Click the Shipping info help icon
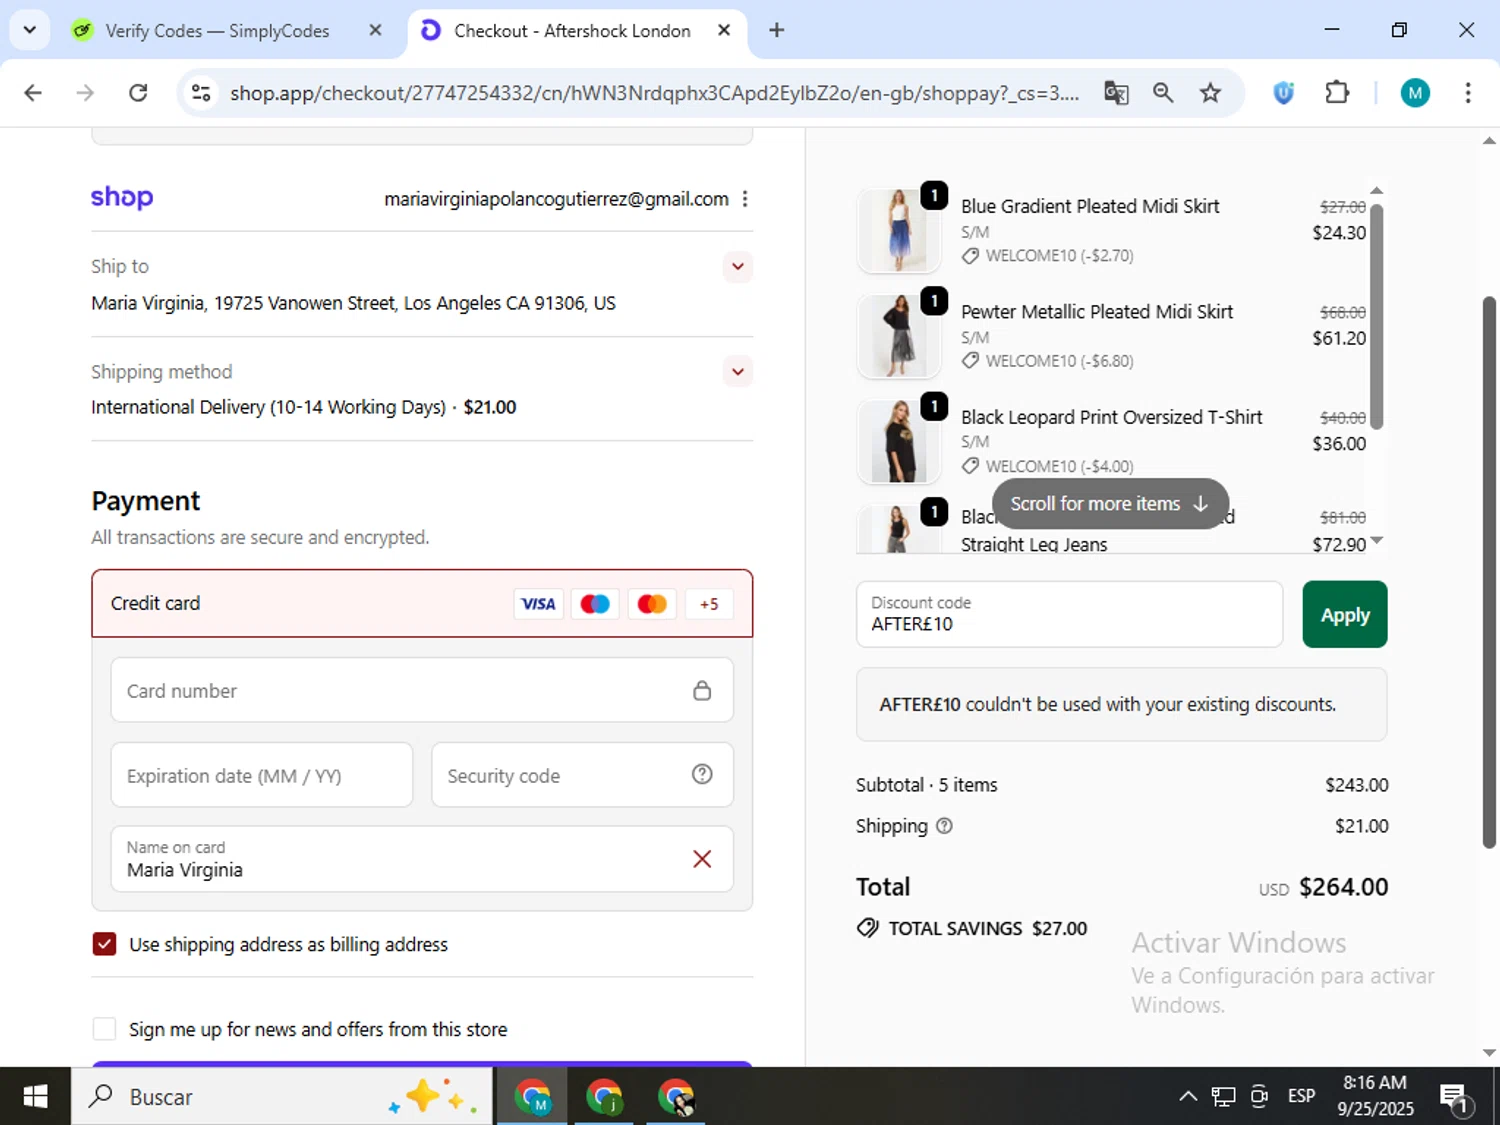The height and width of the screenshot is (1125, 1500). pyautogui.click(x=944, y=826)
